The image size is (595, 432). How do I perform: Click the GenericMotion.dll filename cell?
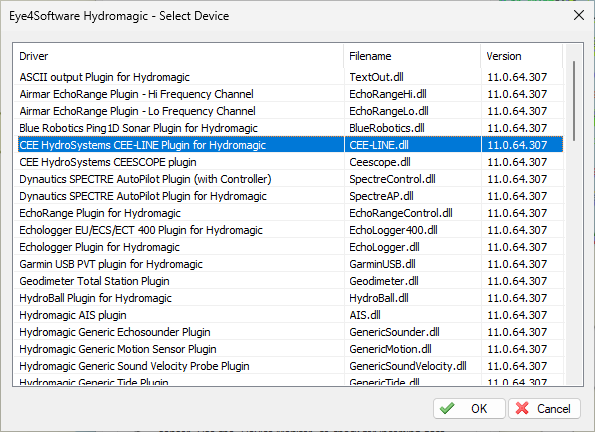[413, 349]
